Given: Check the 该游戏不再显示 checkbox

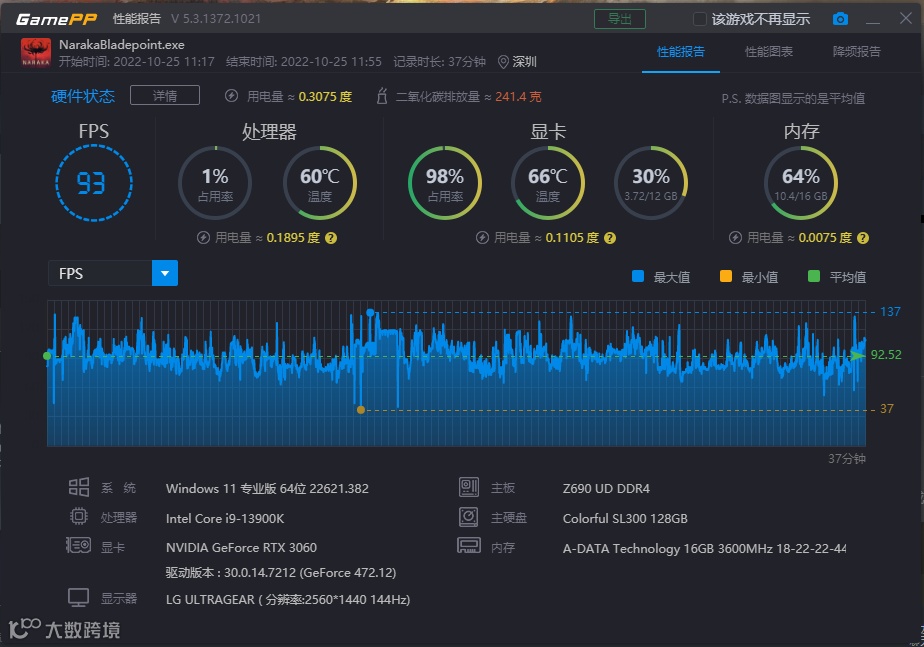Looking at the screenshot, I should tap(699, 19).
